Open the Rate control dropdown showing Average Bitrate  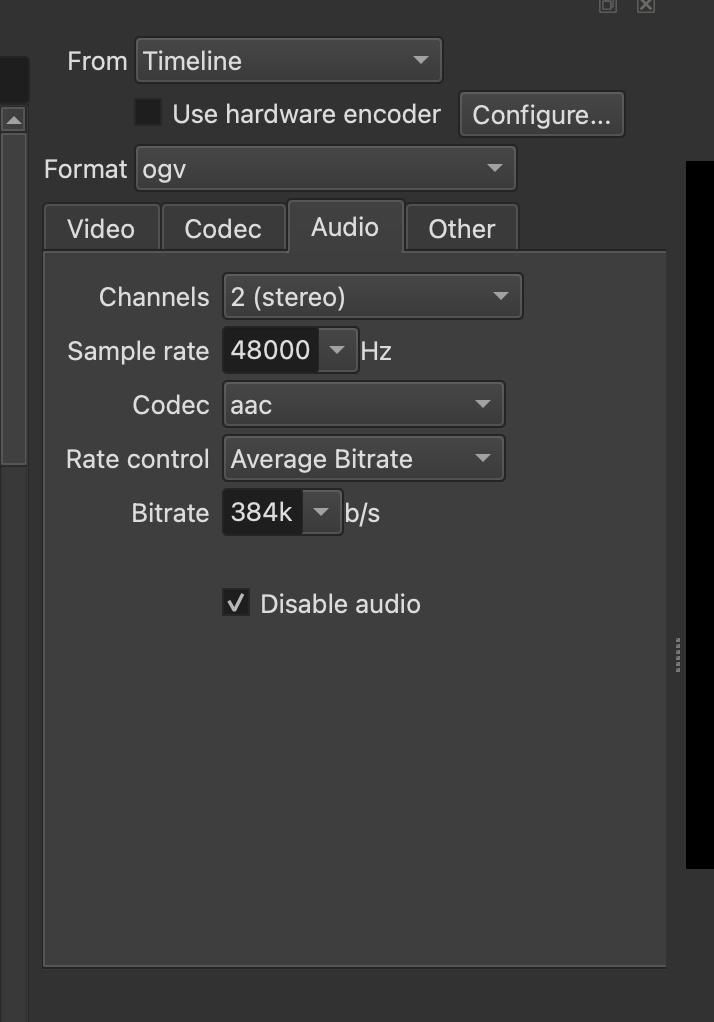363,458
